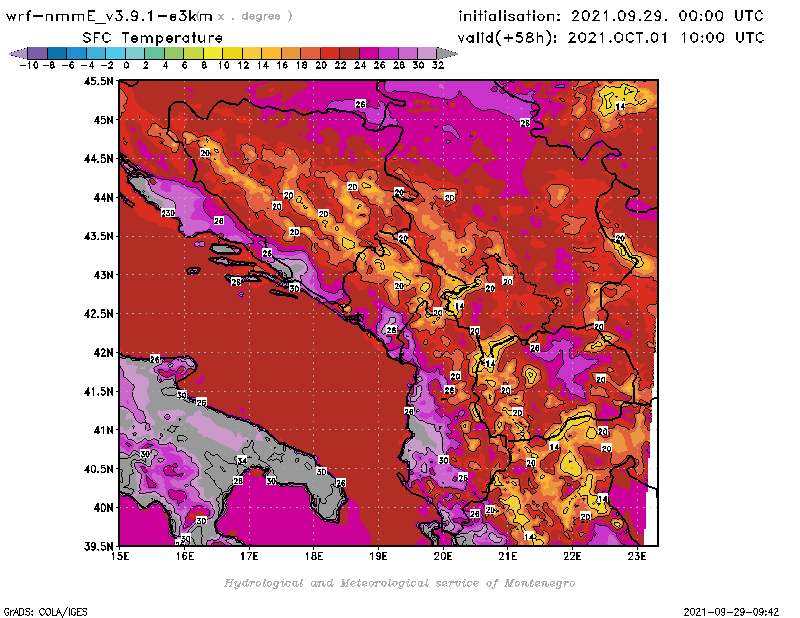Viewport: 800px width, 618px height.
Task: Click the '20E' longitude label
Action: coord(443,556)
